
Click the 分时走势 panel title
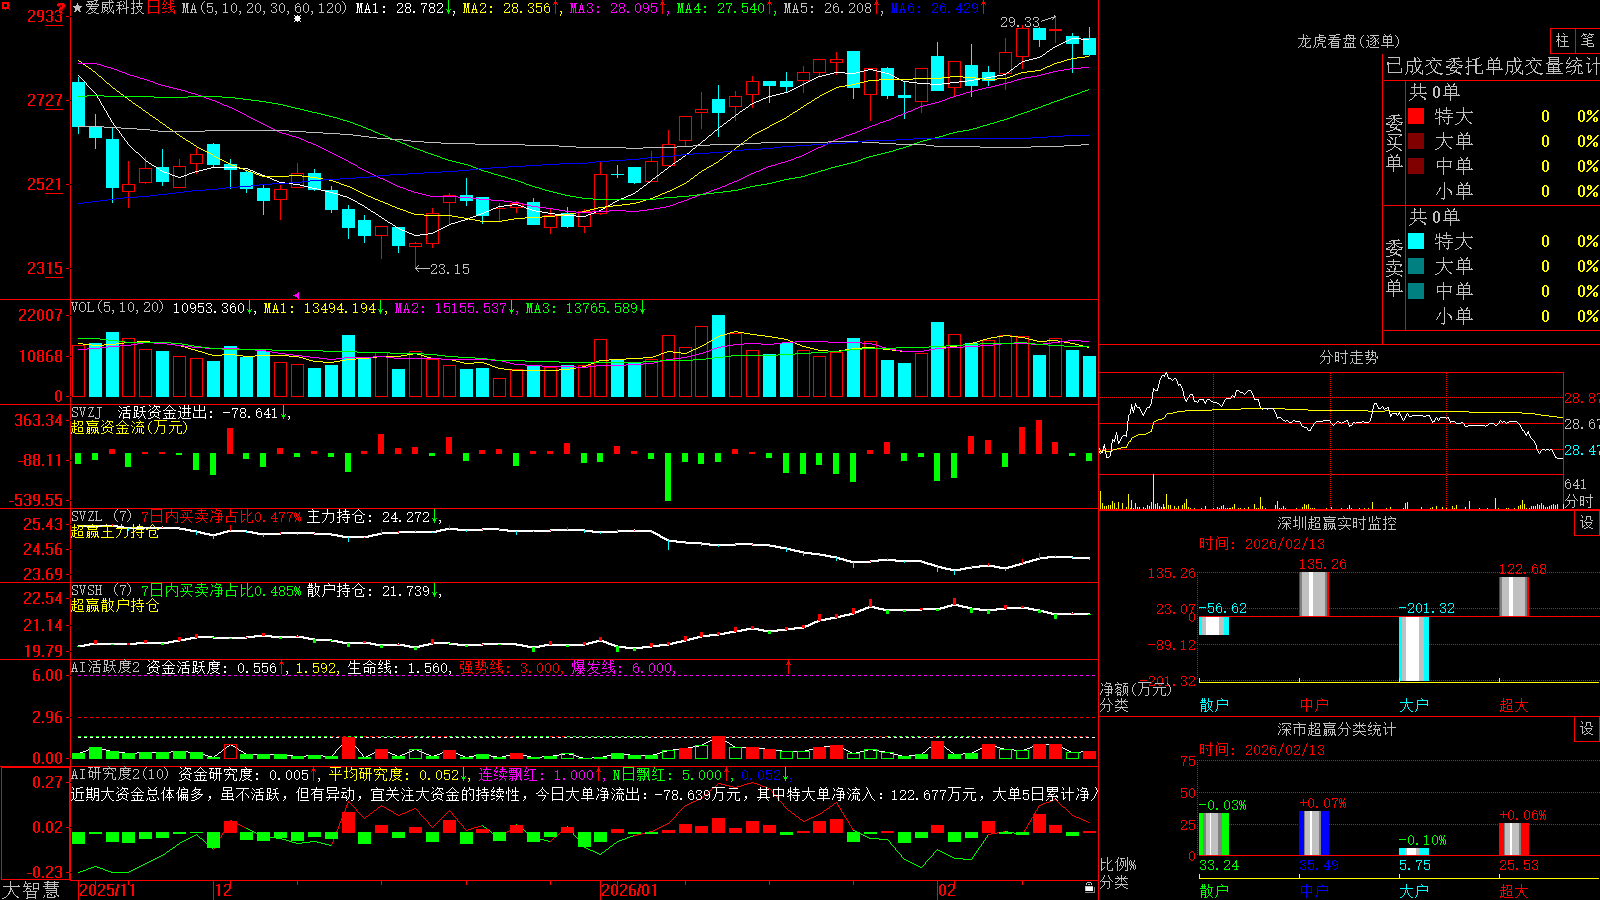tap(1349, 357)
